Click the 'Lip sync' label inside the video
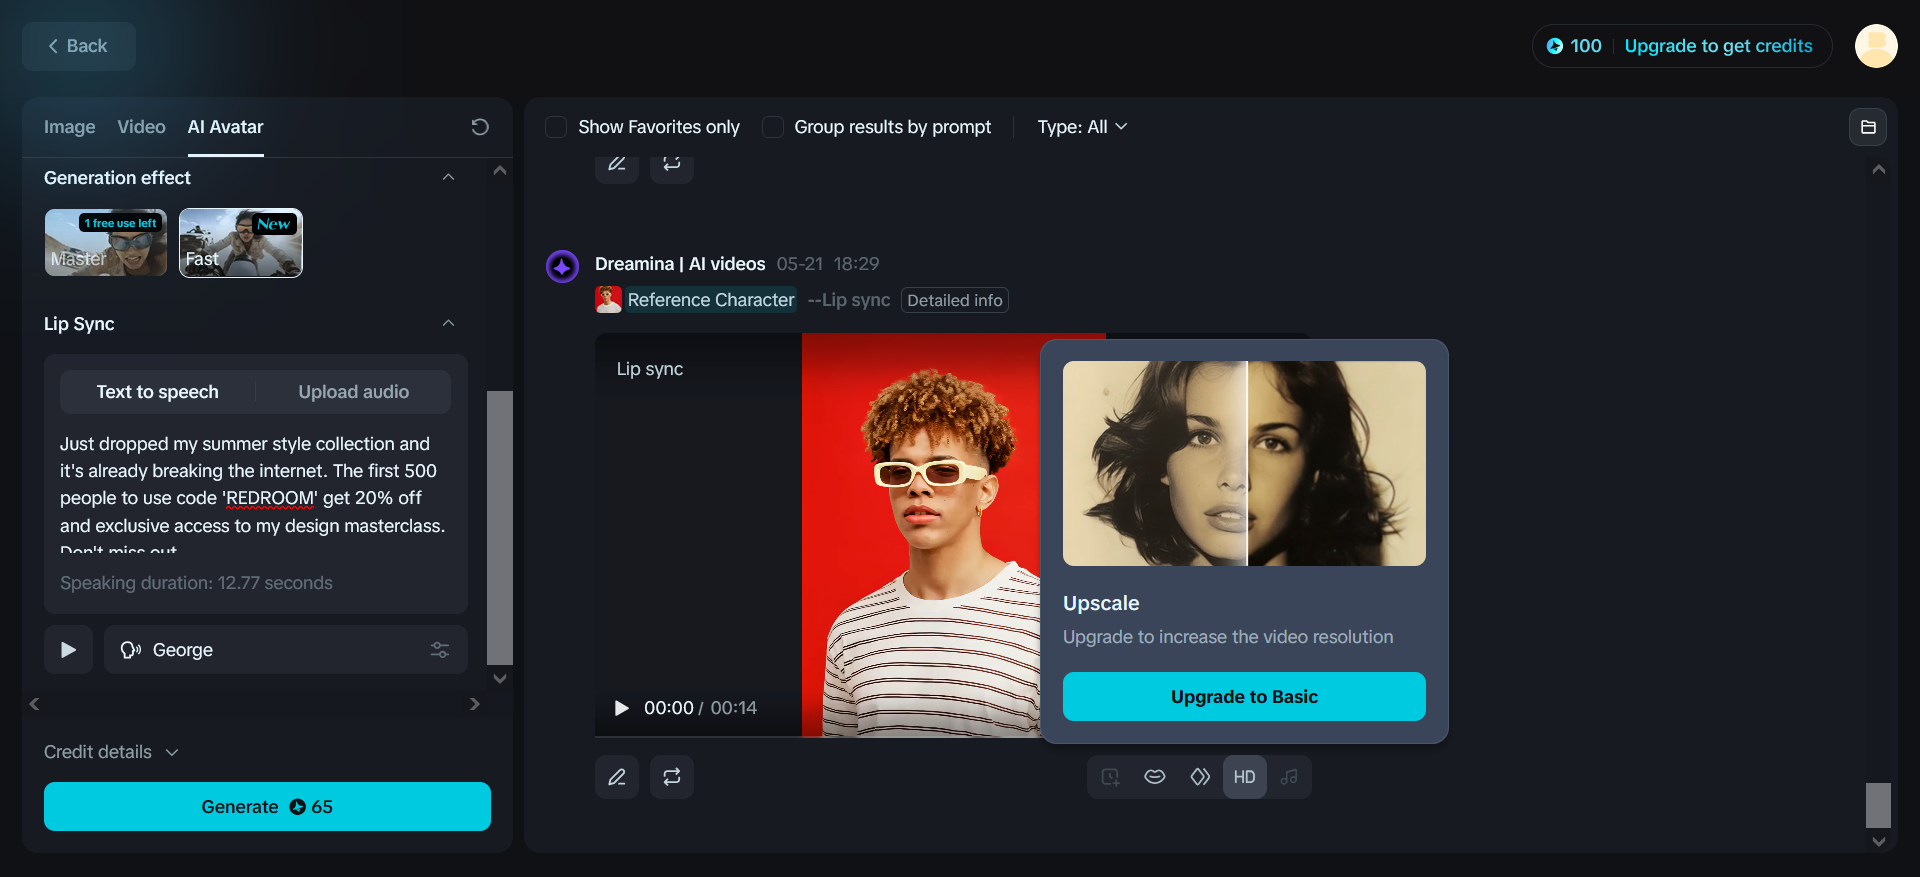The width and height of the screenshot is (1920, 877). (650, 369)
